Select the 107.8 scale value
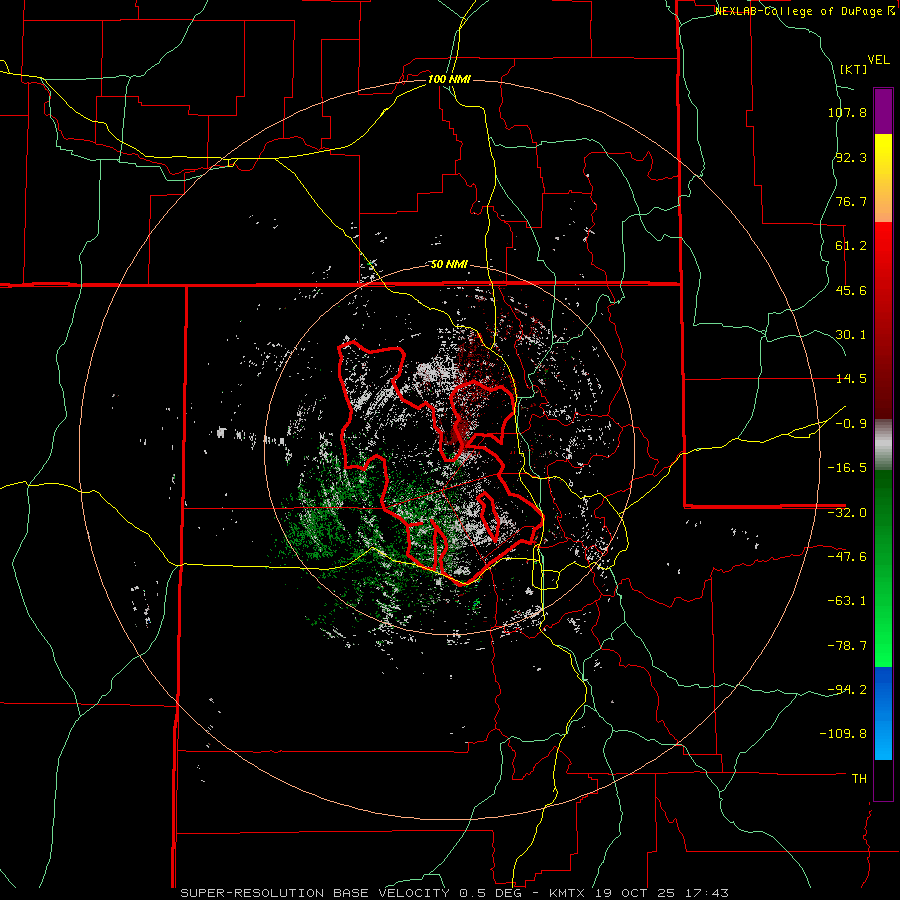 pos(847,112)
